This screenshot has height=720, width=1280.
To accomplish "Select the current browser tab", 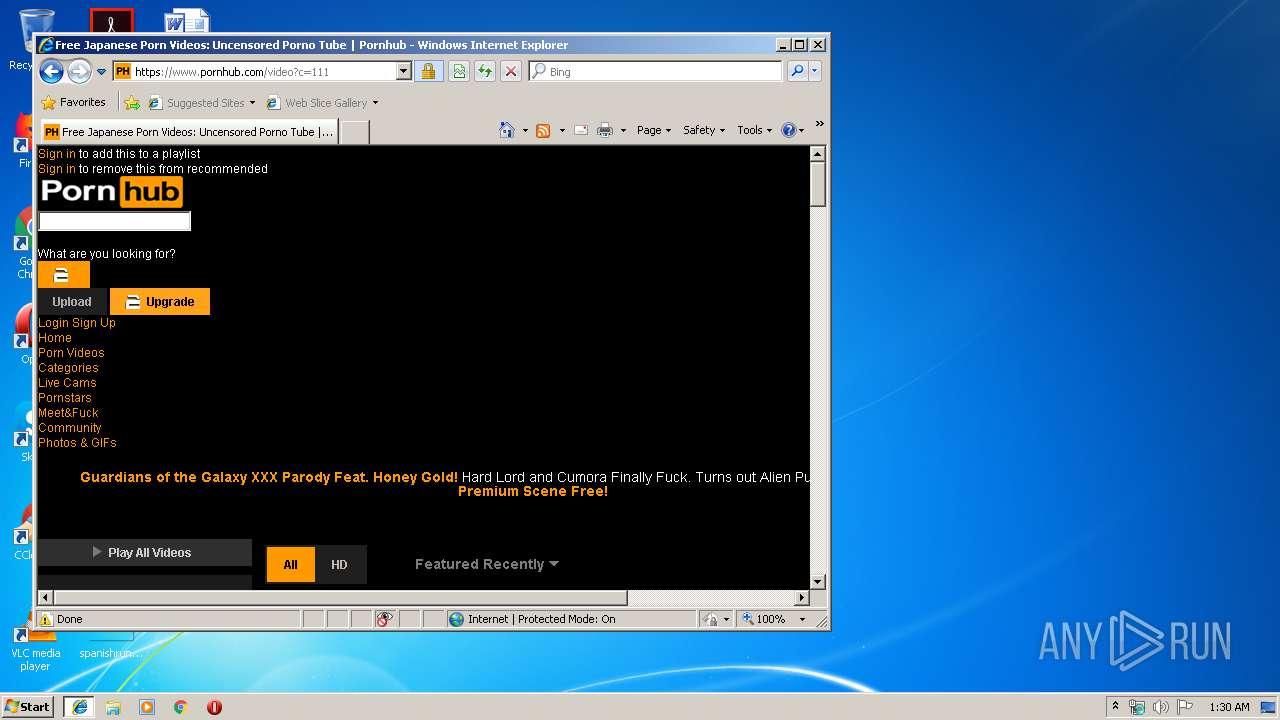I will [189, 132].
